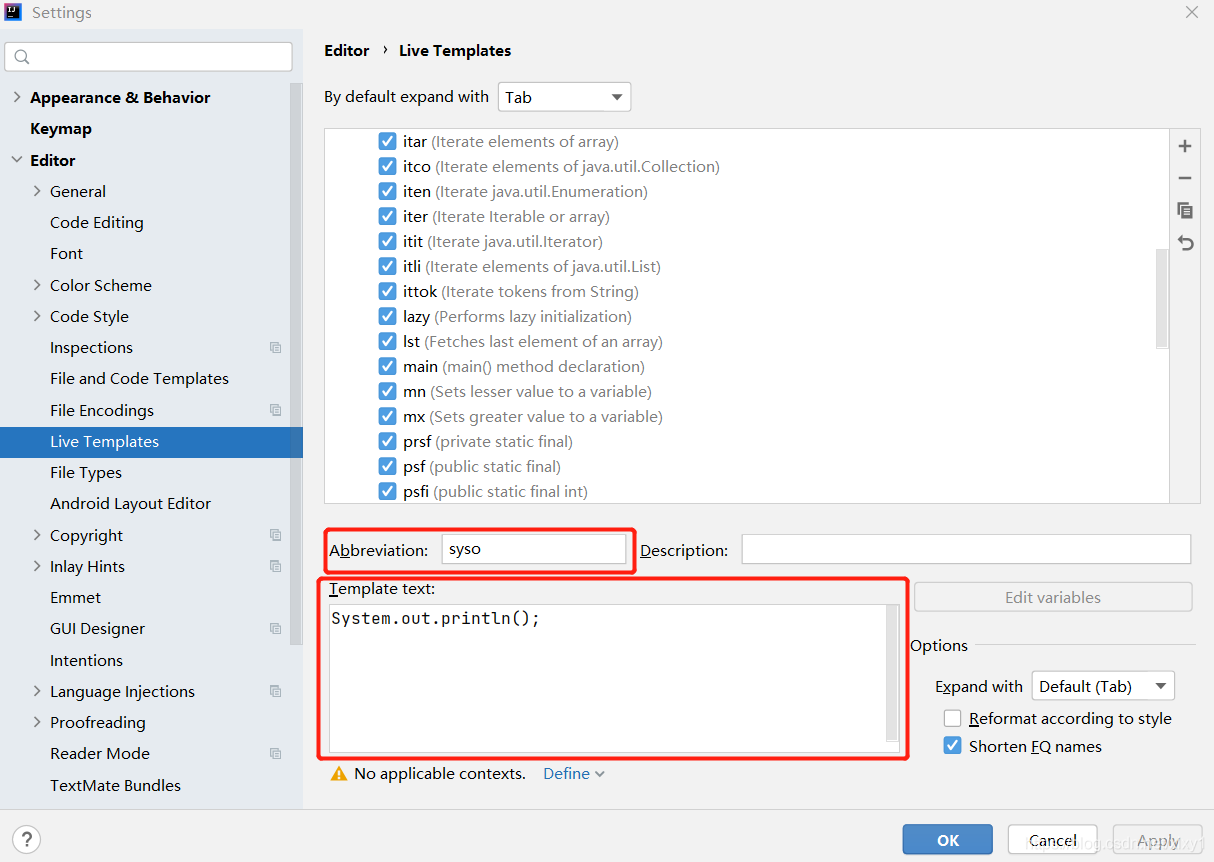Click the search magnifier icon
This screenshot has height=862, width=1214.
(23, 57)
